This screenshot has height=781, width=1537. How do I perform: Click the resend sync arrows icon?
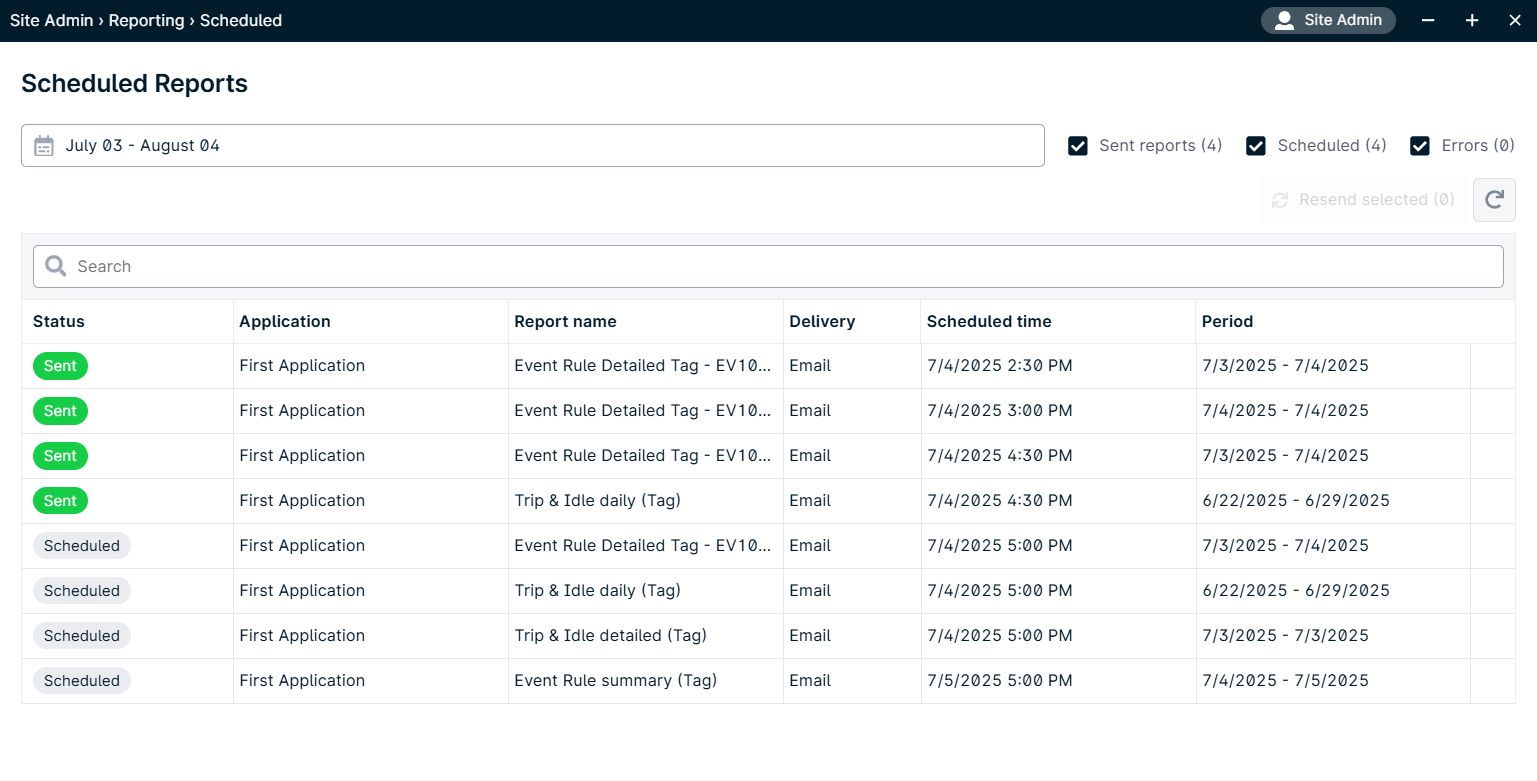tap(1280, 200)
